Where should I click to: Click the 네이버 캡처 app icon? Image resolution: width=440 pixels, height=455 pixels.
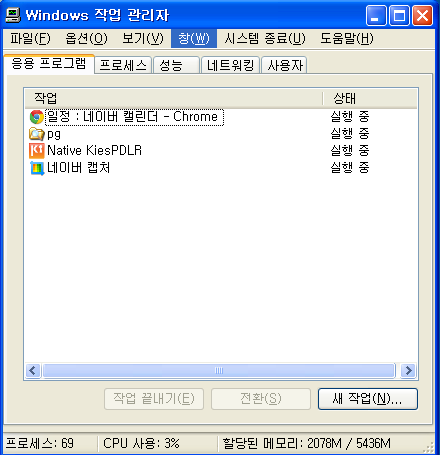(x=37, y=168)
